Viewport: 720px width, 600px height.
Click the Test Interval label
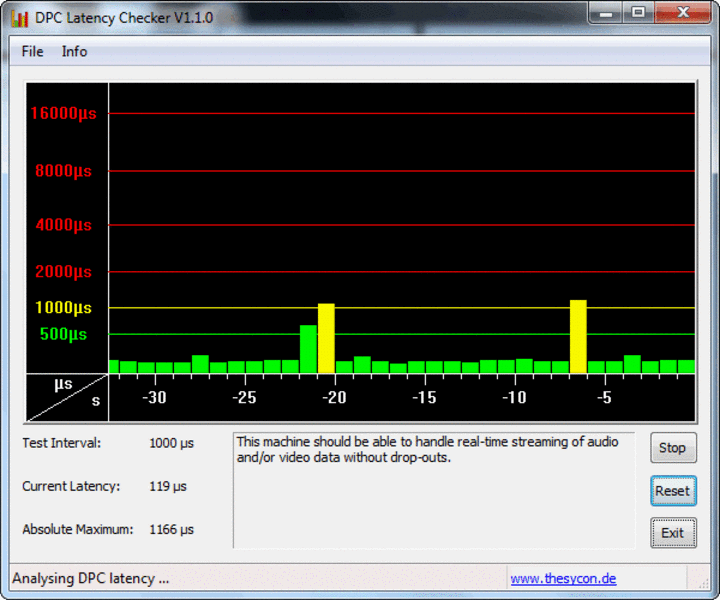coord(62,443)
